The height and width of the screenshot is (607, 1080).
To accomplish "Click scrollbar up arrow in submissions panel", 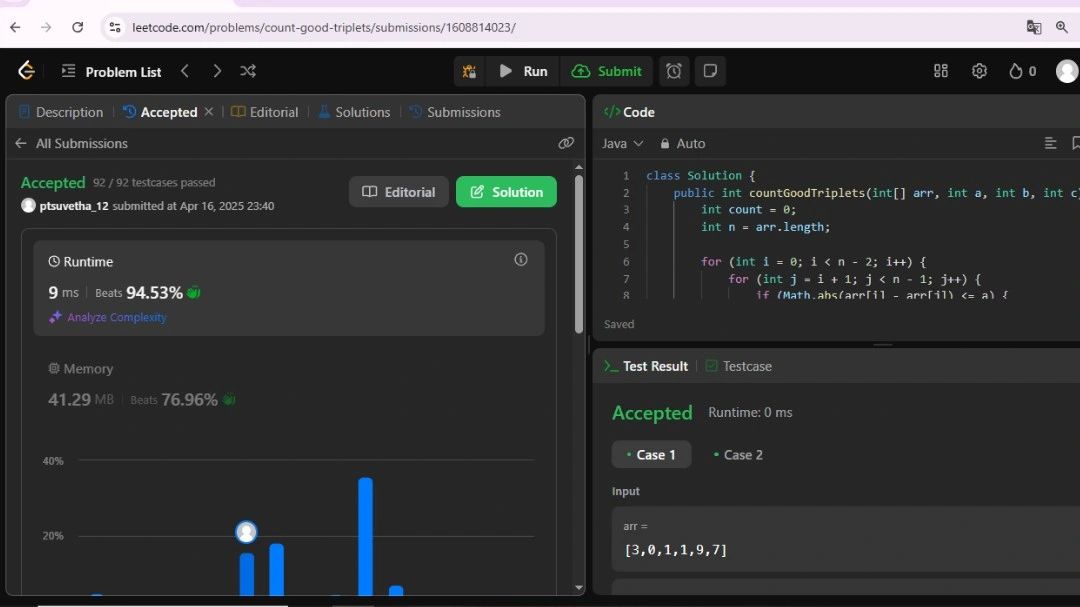I will point(579,167).
